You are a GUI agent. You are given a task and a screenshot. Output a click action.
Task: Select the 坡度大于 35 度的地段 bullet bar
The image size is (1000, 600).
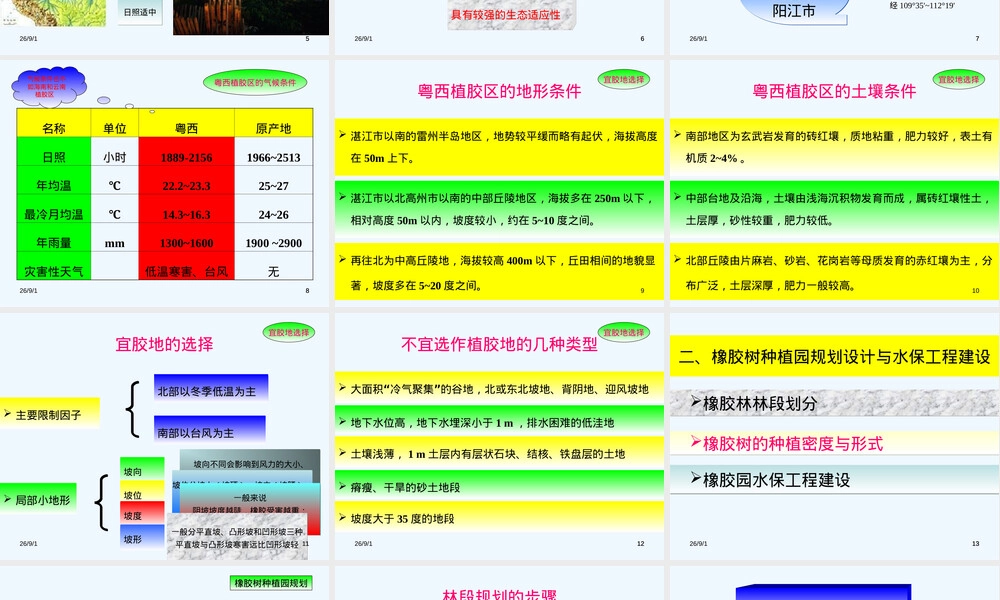pyautogui.click(x=499, y=518)
